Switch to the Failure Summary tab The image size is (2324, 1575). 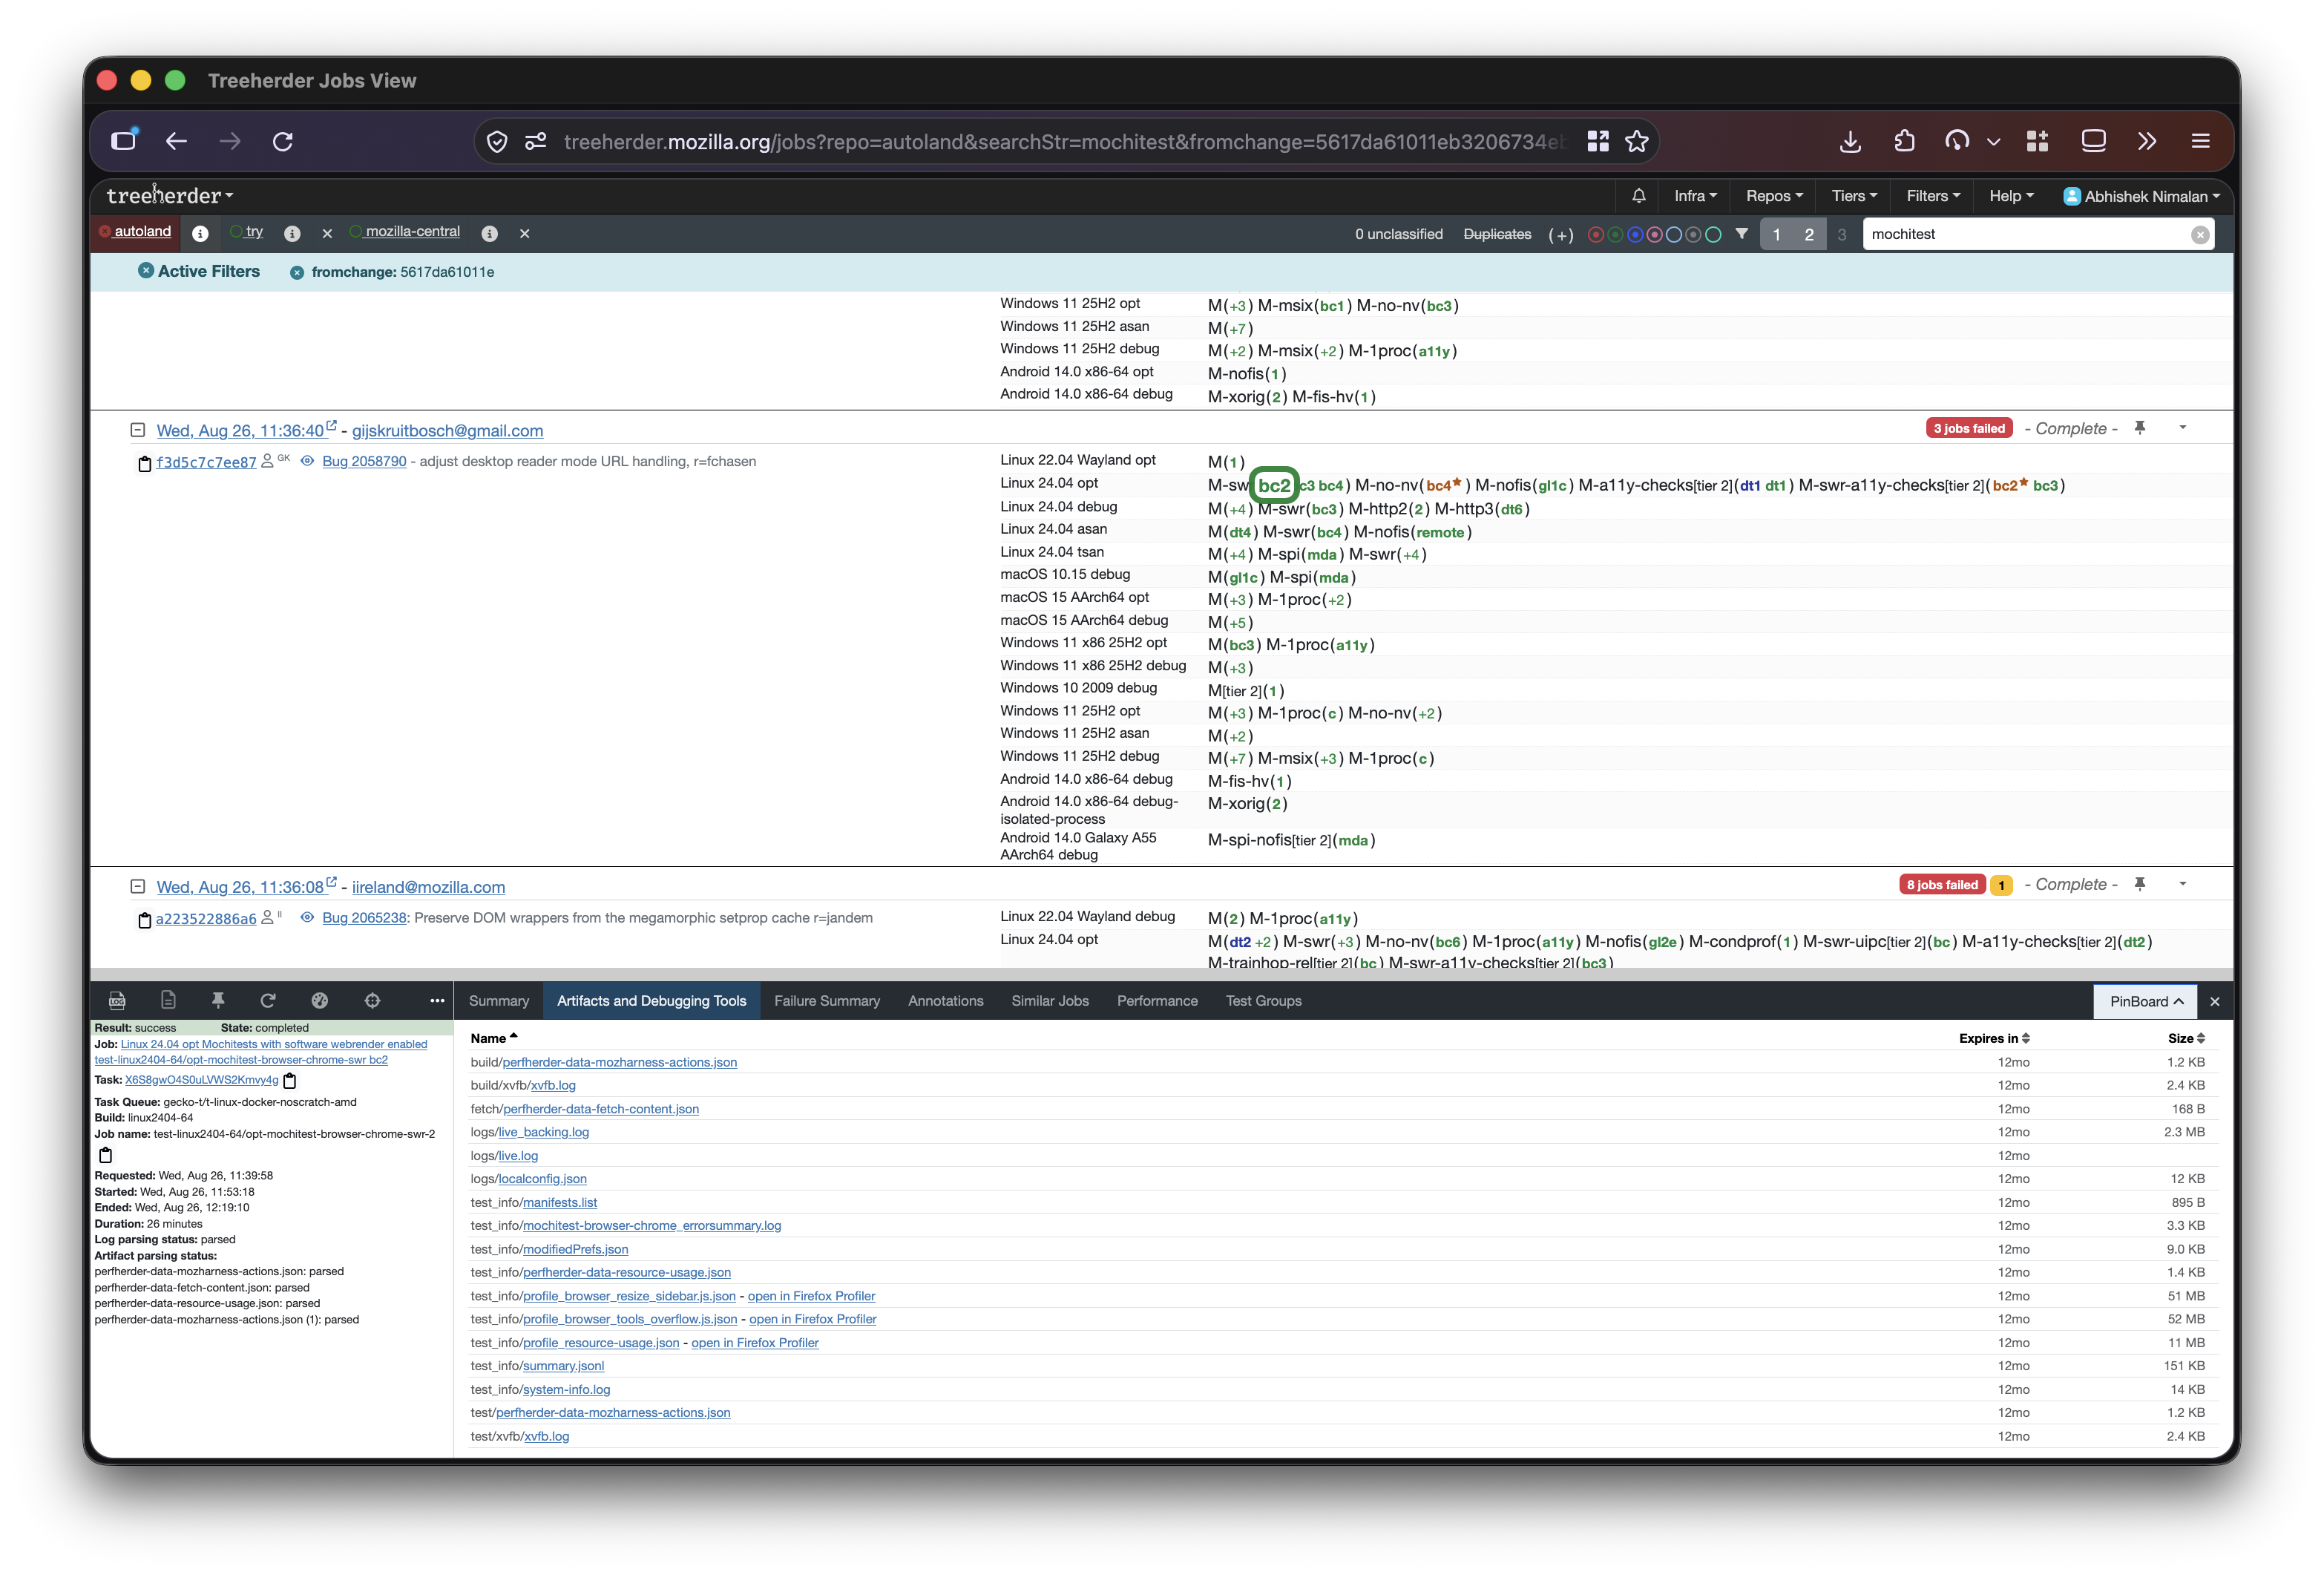pos(827,1001)
